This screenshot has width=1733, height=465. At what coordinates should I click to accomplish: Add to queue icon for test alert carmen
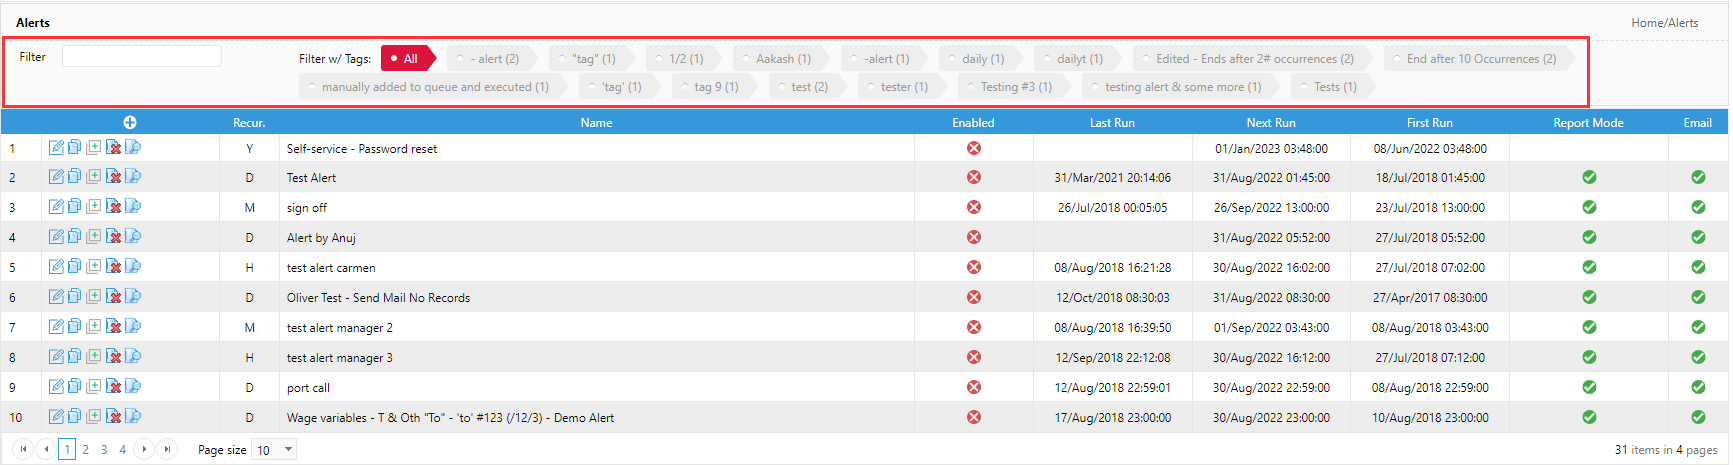93,267
